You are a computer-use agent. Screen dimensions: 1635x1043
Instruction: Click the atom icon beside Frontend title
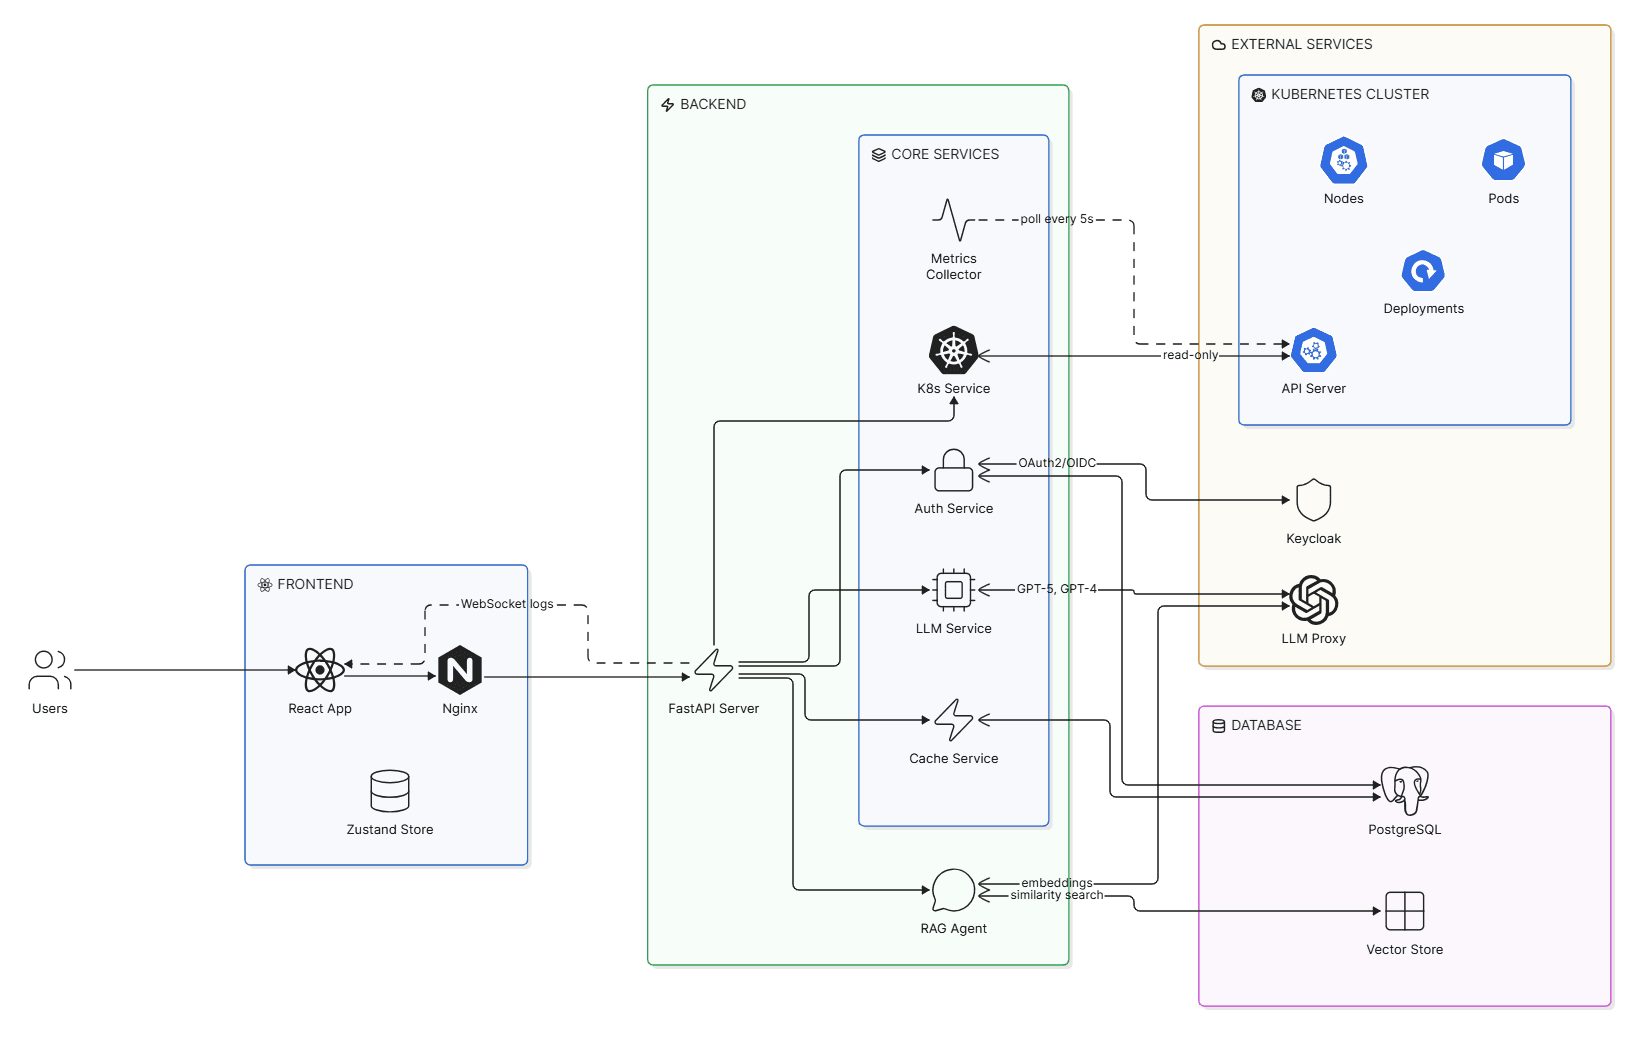point(264,585)
